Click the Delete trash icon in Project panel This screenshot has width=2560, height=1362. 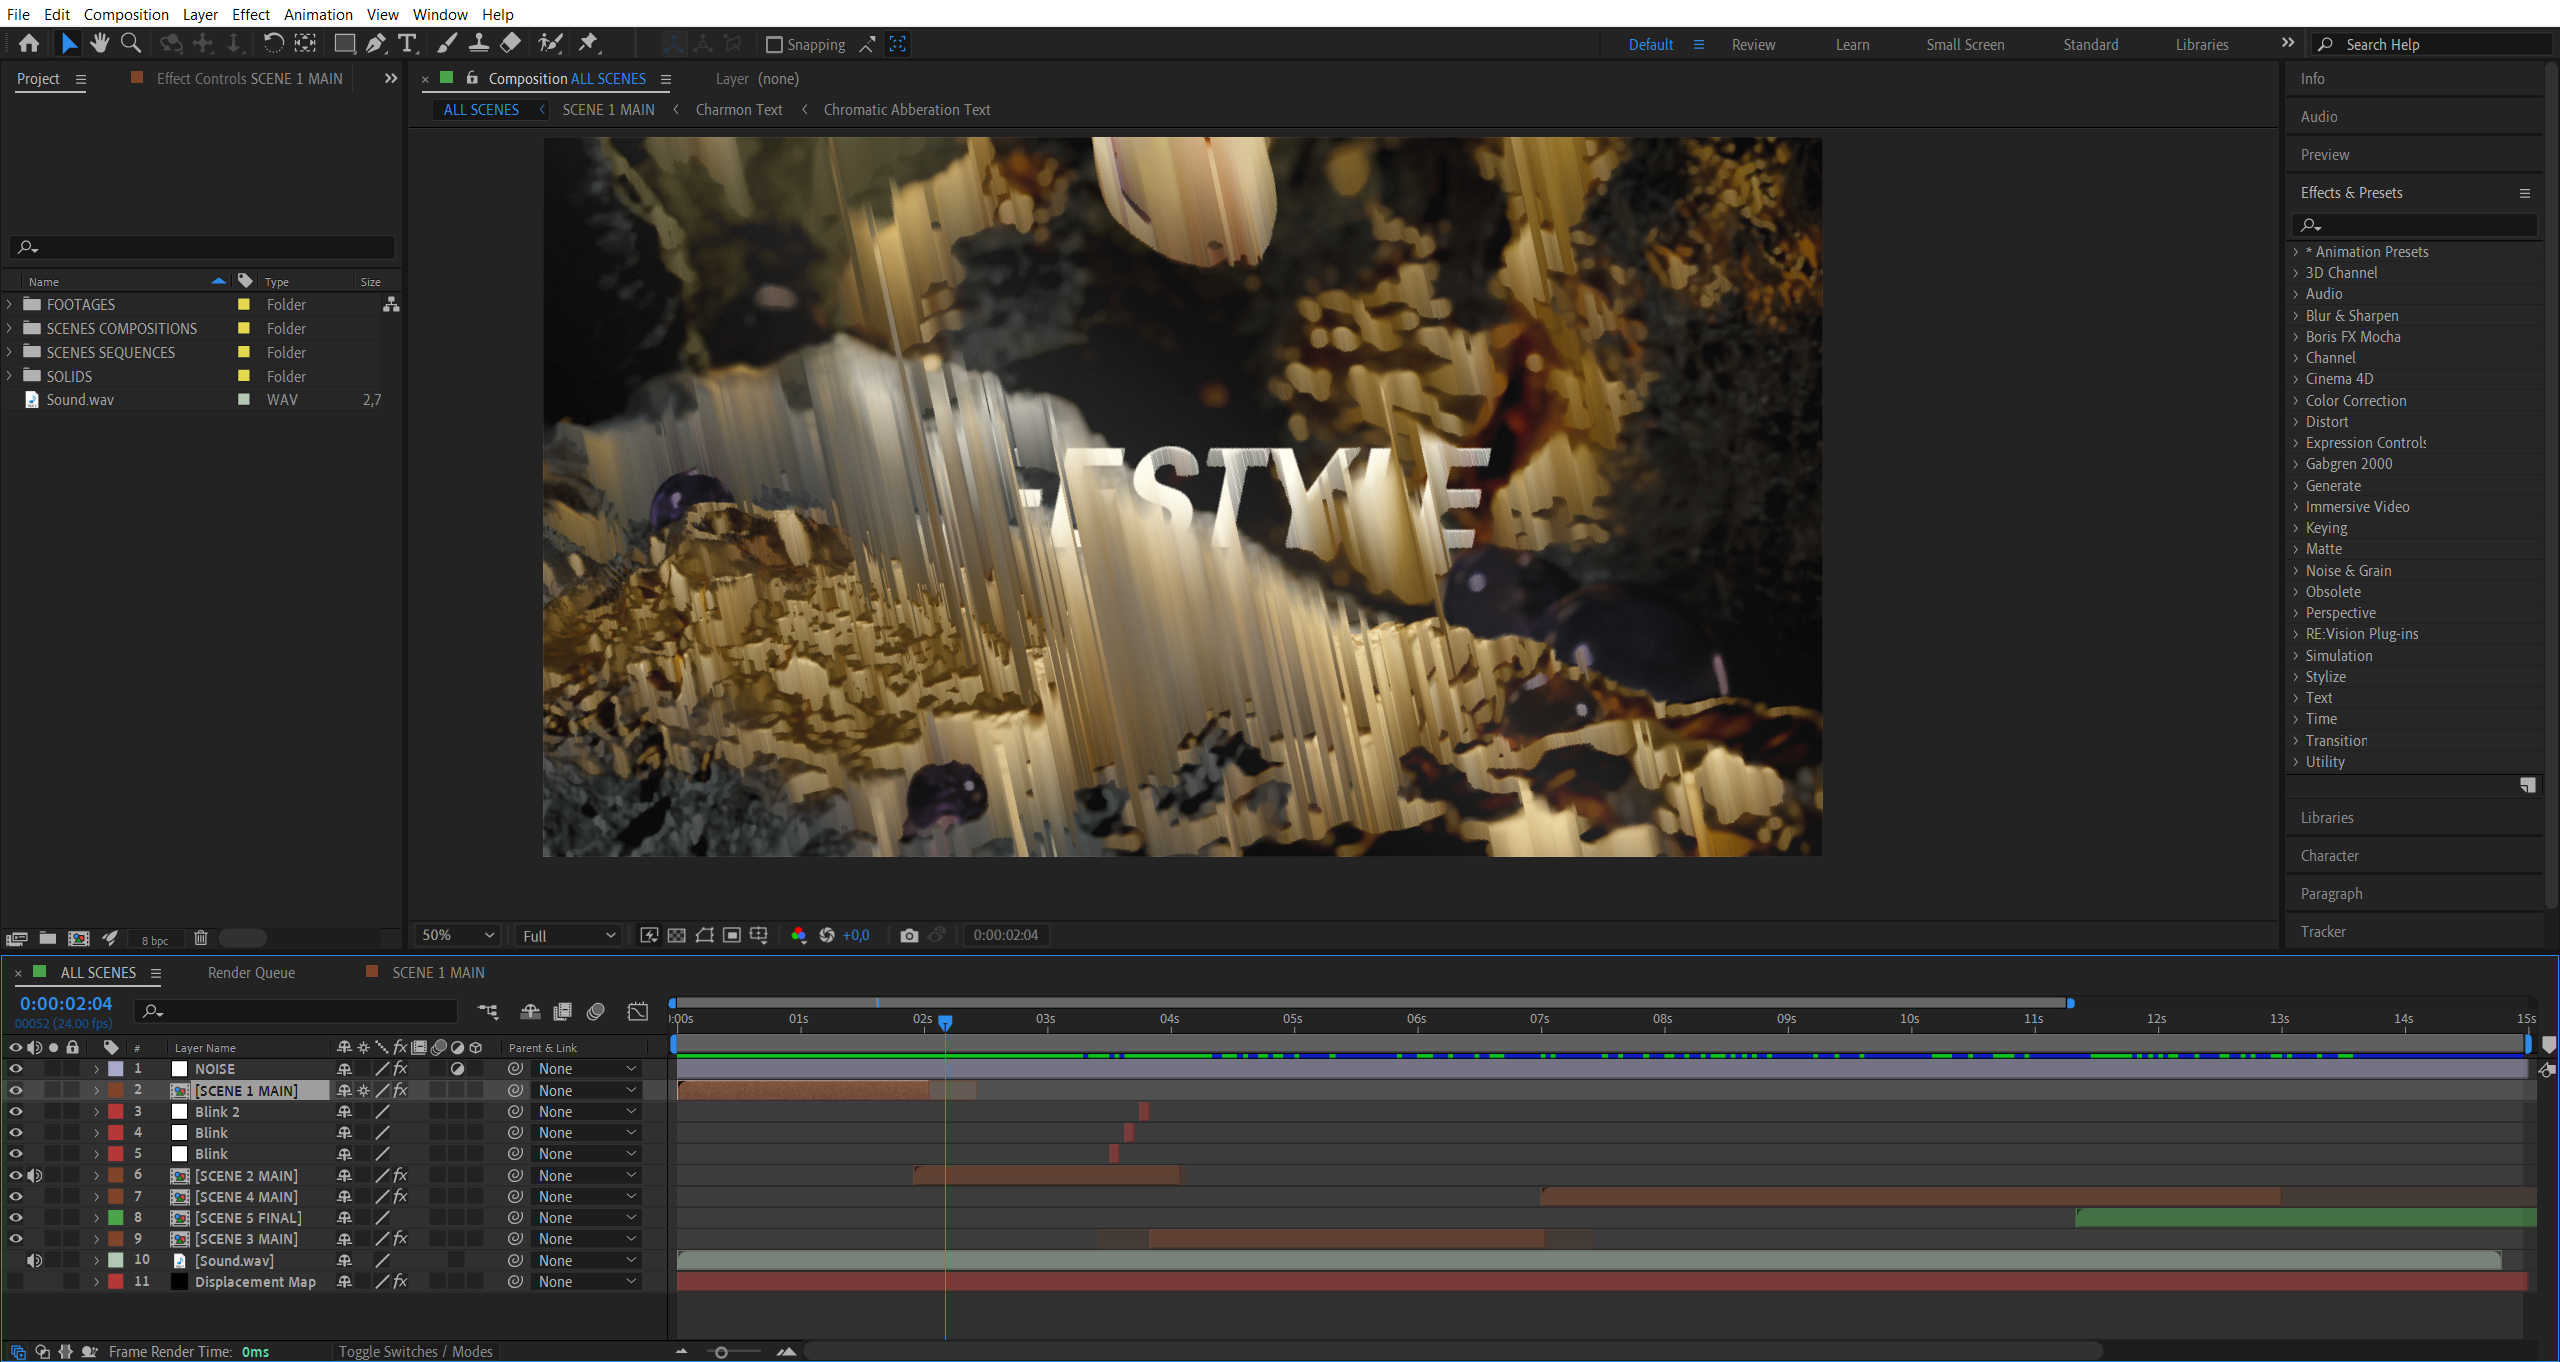click(x=200, y=938)
